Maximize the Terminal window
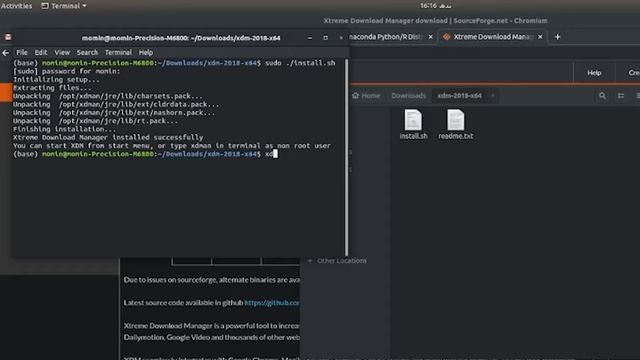The width and height of the screenshot is (640, 360). point(325,38)
